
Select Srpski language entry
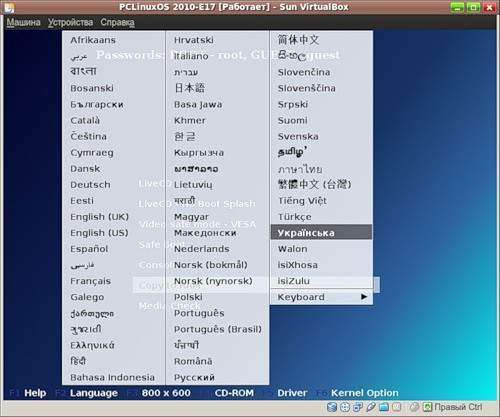[x=293, y=104]
